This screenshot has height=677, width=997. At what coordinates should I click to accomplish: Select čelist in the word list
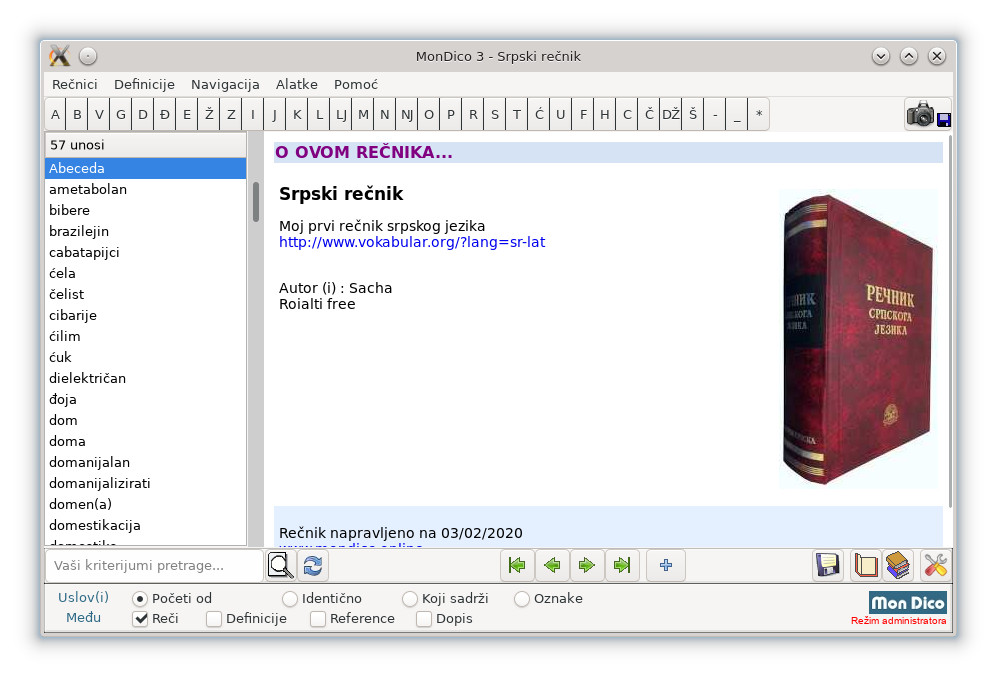pyautogui.click(x=146, y=294)
